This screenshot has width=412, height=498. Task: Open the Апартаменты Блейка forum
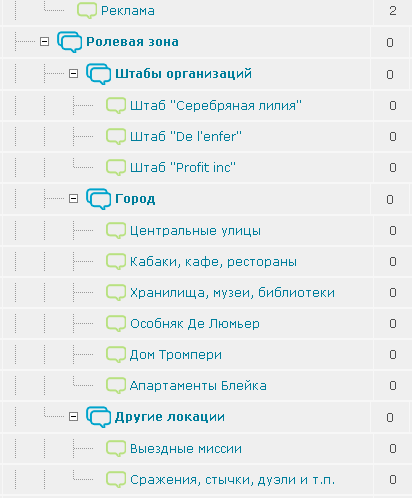(198, 386)
